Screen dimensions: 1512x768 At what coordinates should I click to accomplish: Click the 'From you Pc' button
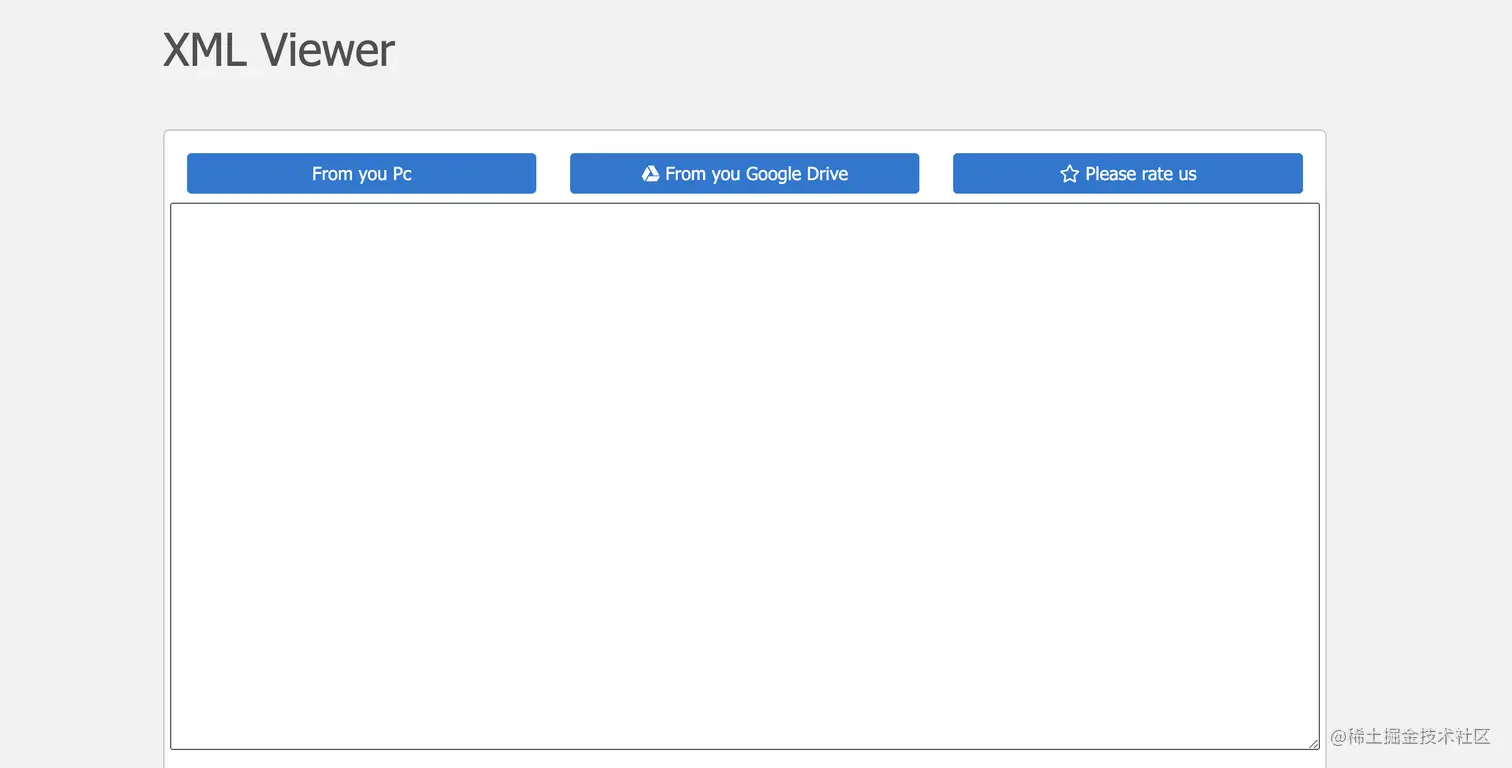(361, 173)
